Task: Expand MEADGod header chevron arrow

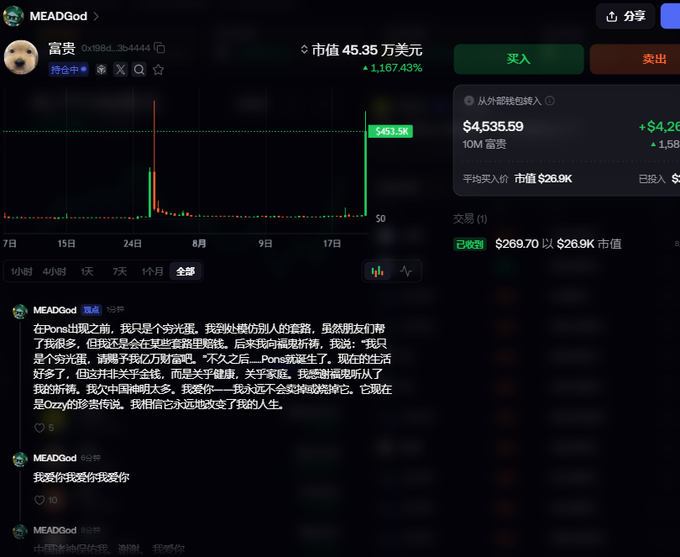Action: click(96, 16)
